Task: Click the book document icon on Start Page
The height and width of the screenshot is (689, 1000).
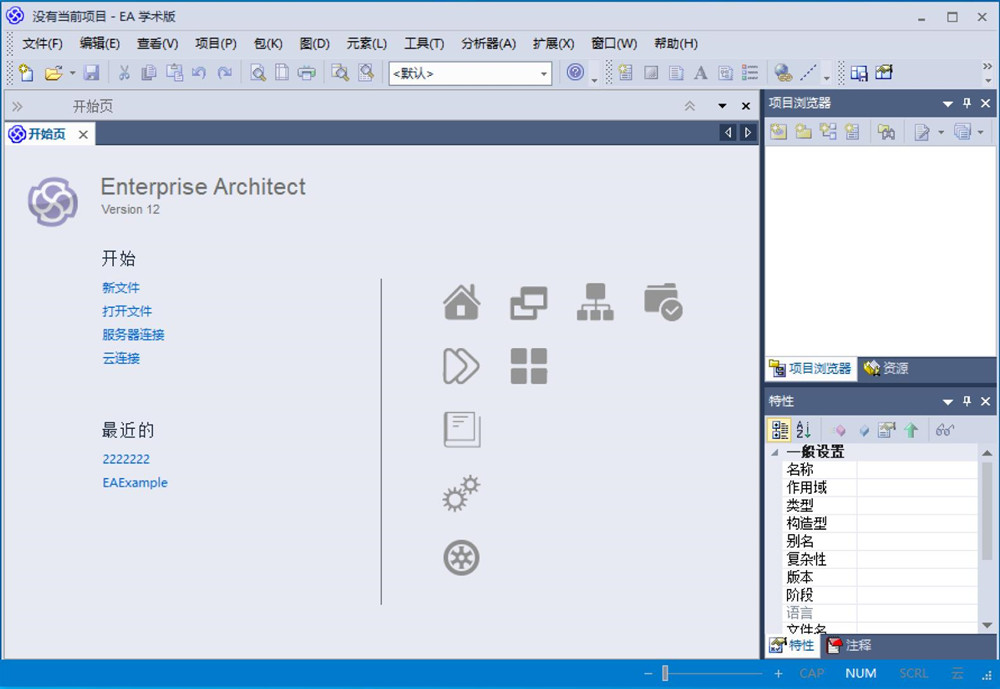Action: (462, 430)
